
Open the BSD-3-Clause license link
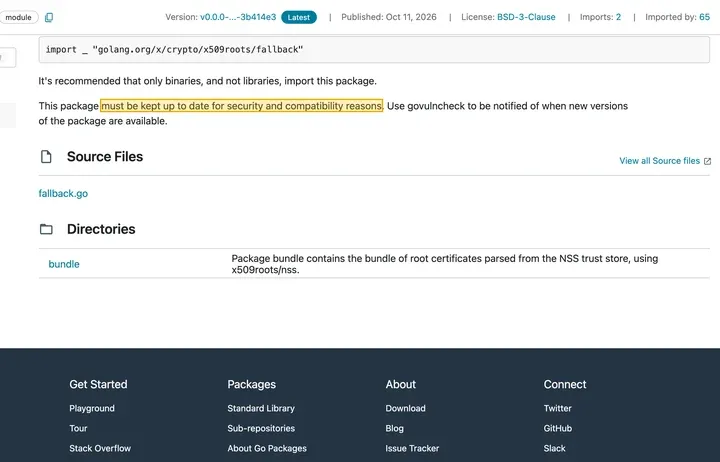(526, 17)
